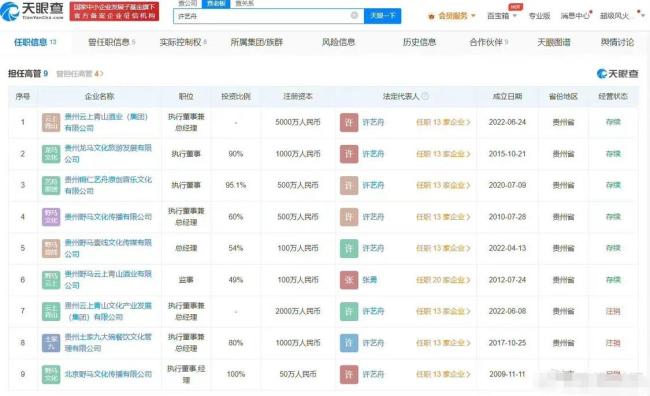This screenshot has width=650, height=396.
Task: Expand the 曾担任高管 4 link
Action: pyautogui.click(x=80, y=74)
